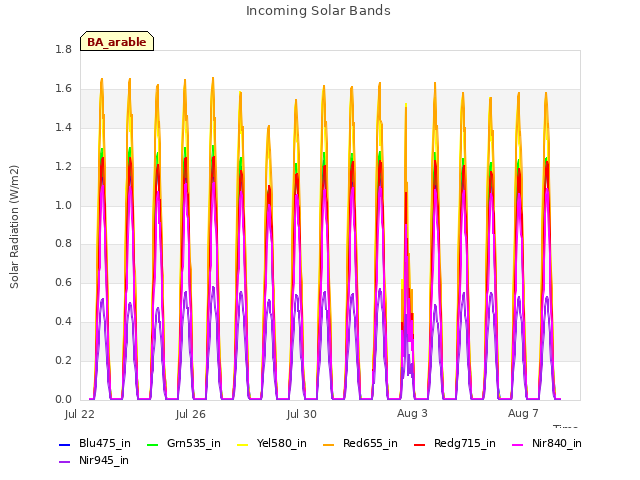The width and height of the screenshot is (640, 480).
Task: Click the BA_arable annotation label
Action: (117, 41)
